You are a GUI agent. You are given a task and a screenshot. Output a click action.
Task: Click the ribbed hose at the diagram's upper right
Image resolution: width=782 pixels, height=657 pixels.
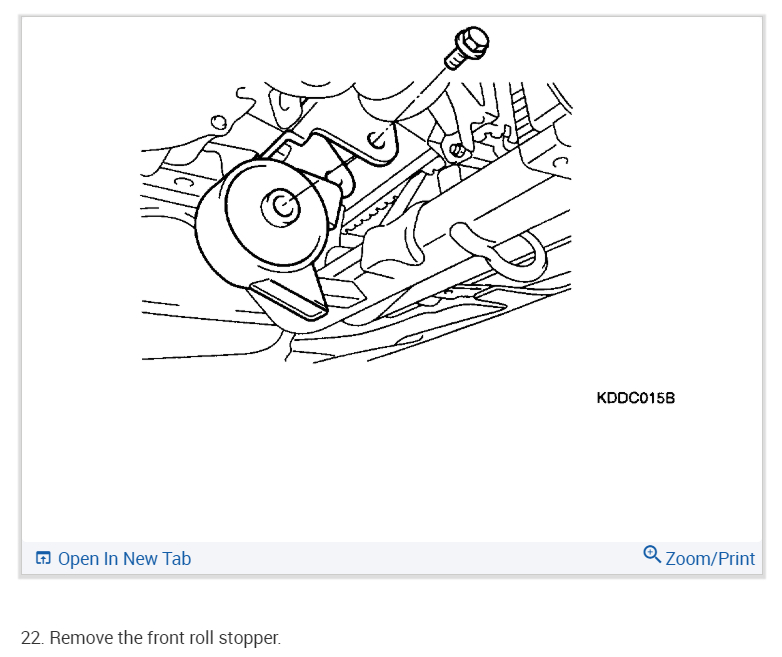(x=519, y=111)
